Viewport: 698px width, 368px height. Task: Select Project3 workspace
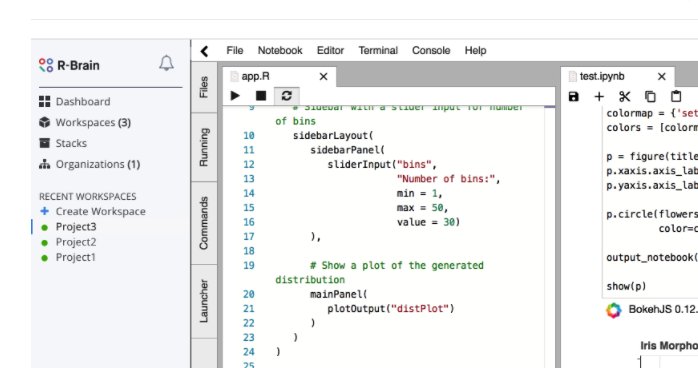[76, 227]
